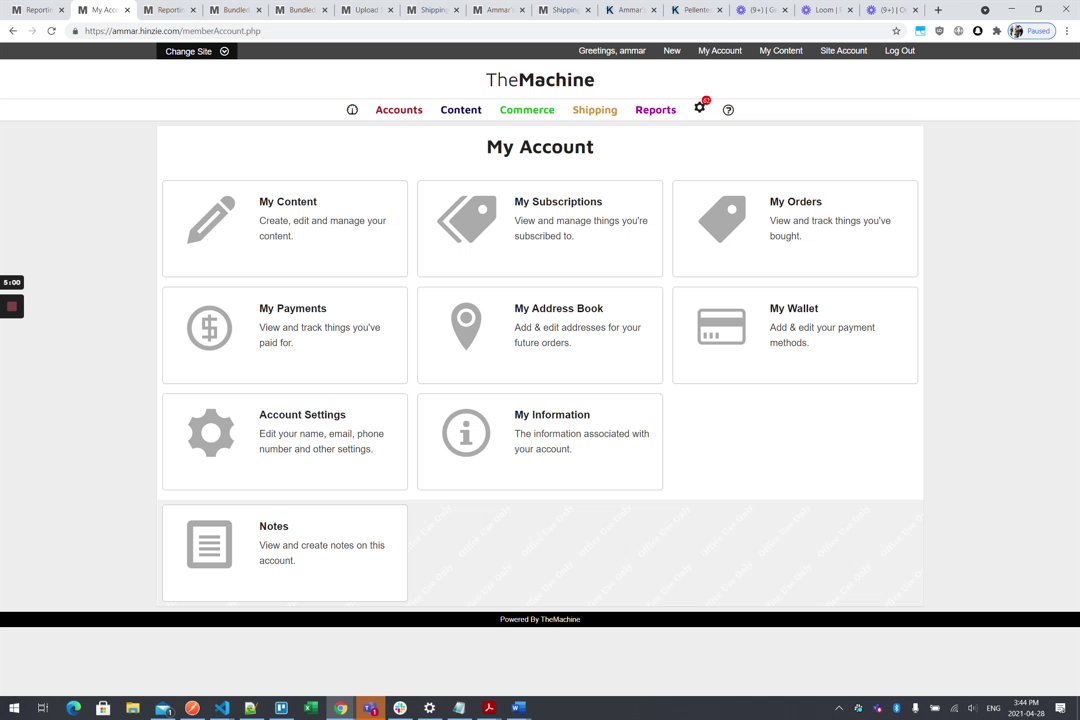Switch to the Upload browser tab
1080x720 pixels.
pyautogui.click(x=367, y=10)
